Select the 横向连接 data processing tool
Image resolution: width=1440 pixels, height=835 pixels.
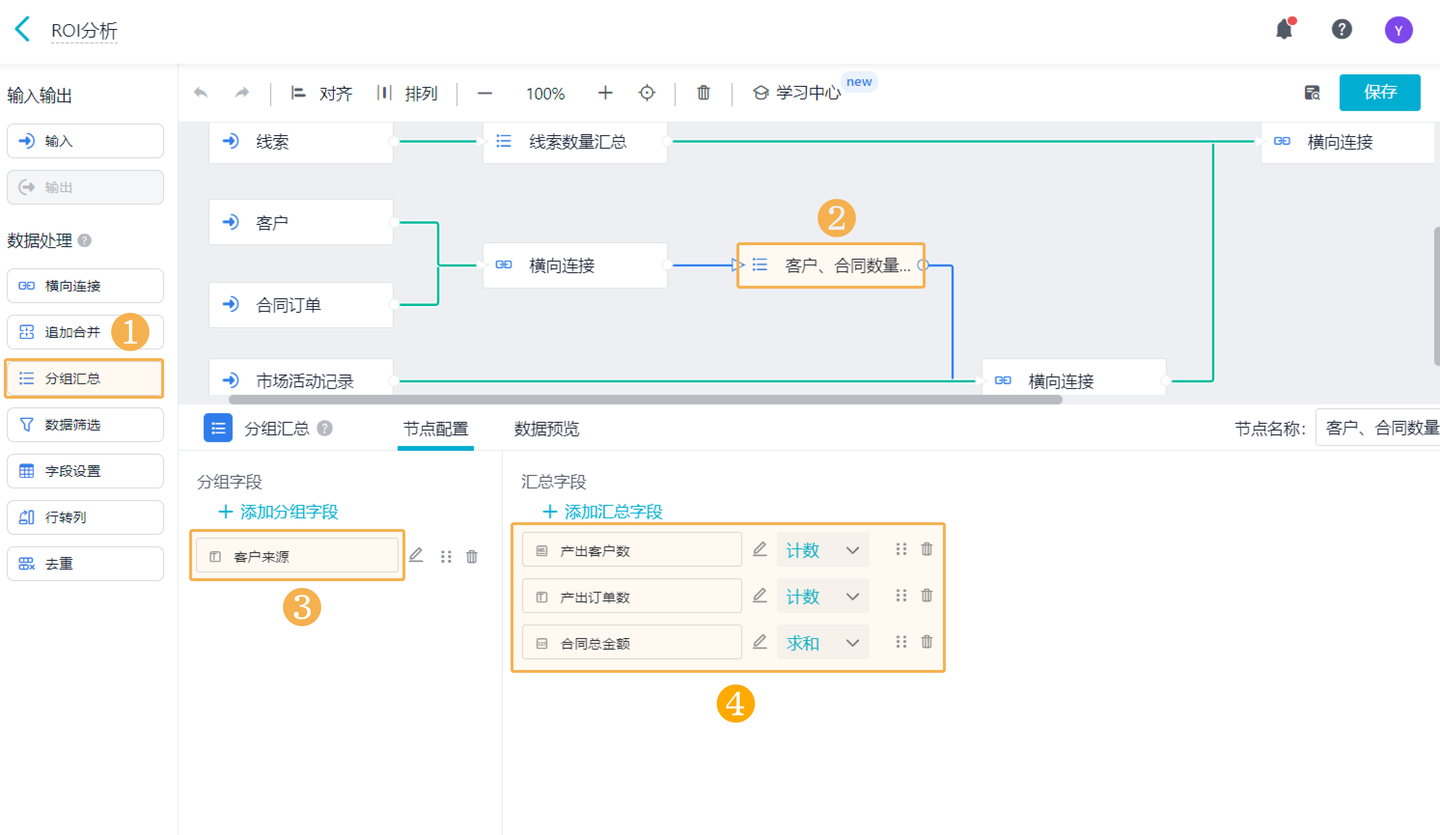pyautogui.click(x=84, y=285)
